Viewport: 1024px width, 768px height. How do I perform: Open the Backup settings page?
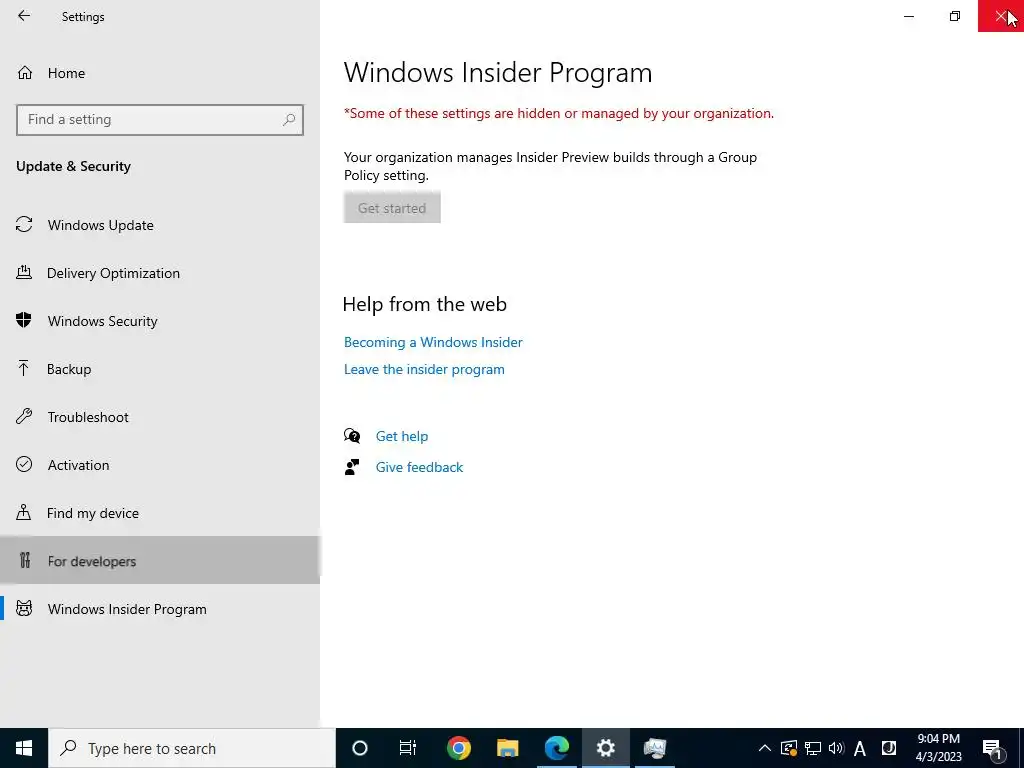[x=160, y=369]
